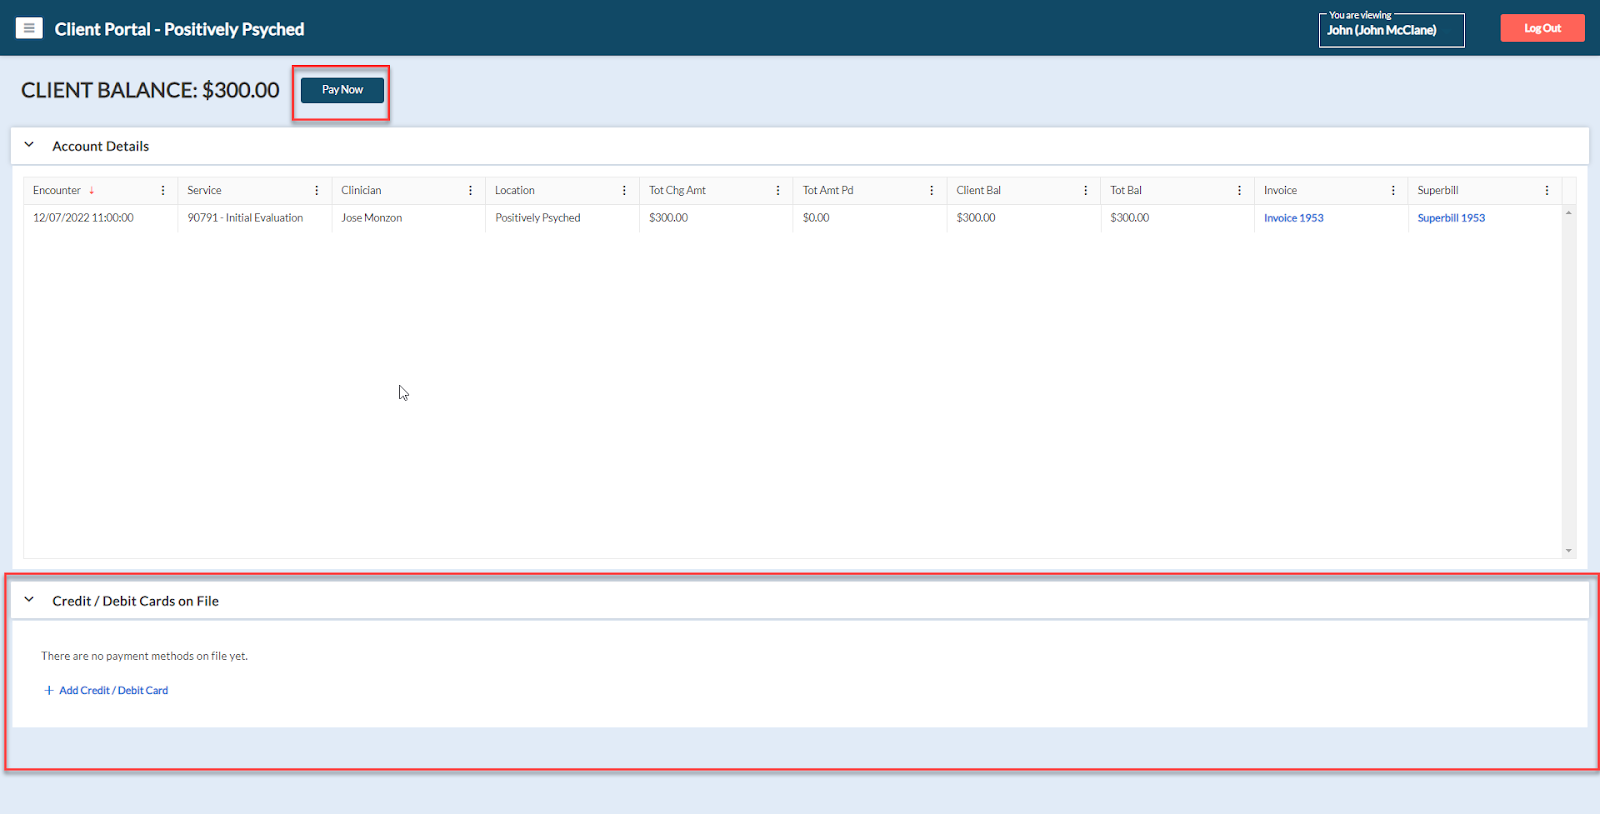Open Invoice column options menu
The image size is (1600, 814).
pos(1393,190)
